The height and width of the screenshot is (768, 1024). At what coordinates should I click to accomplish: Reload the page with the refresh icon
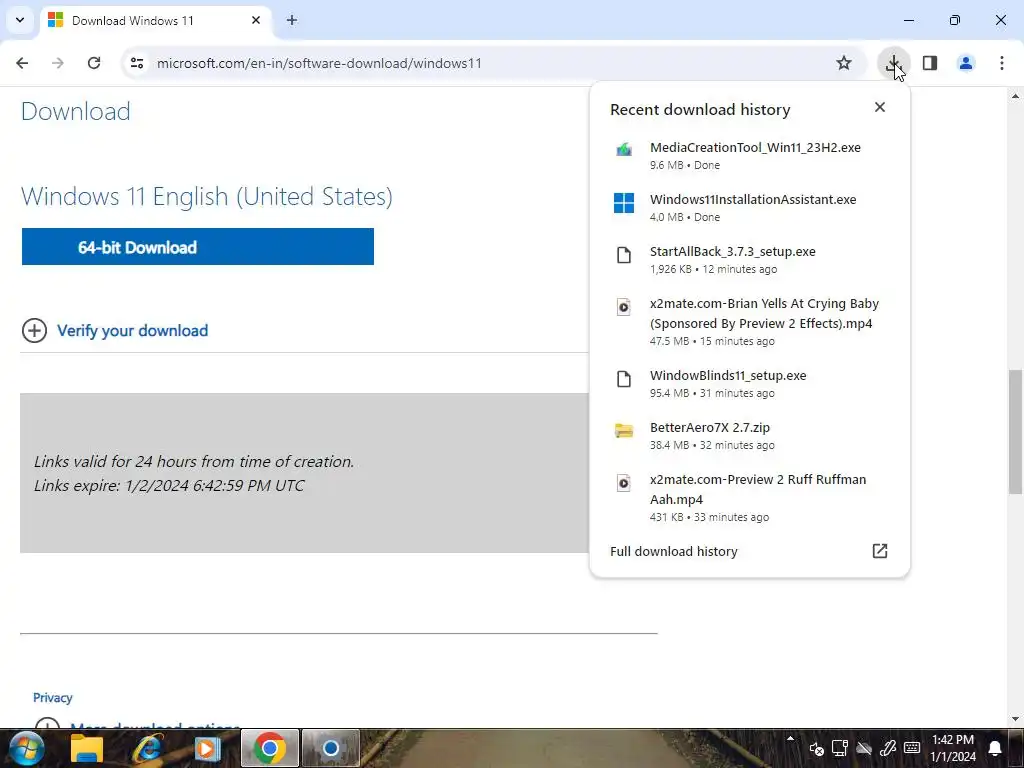[94, 63]
